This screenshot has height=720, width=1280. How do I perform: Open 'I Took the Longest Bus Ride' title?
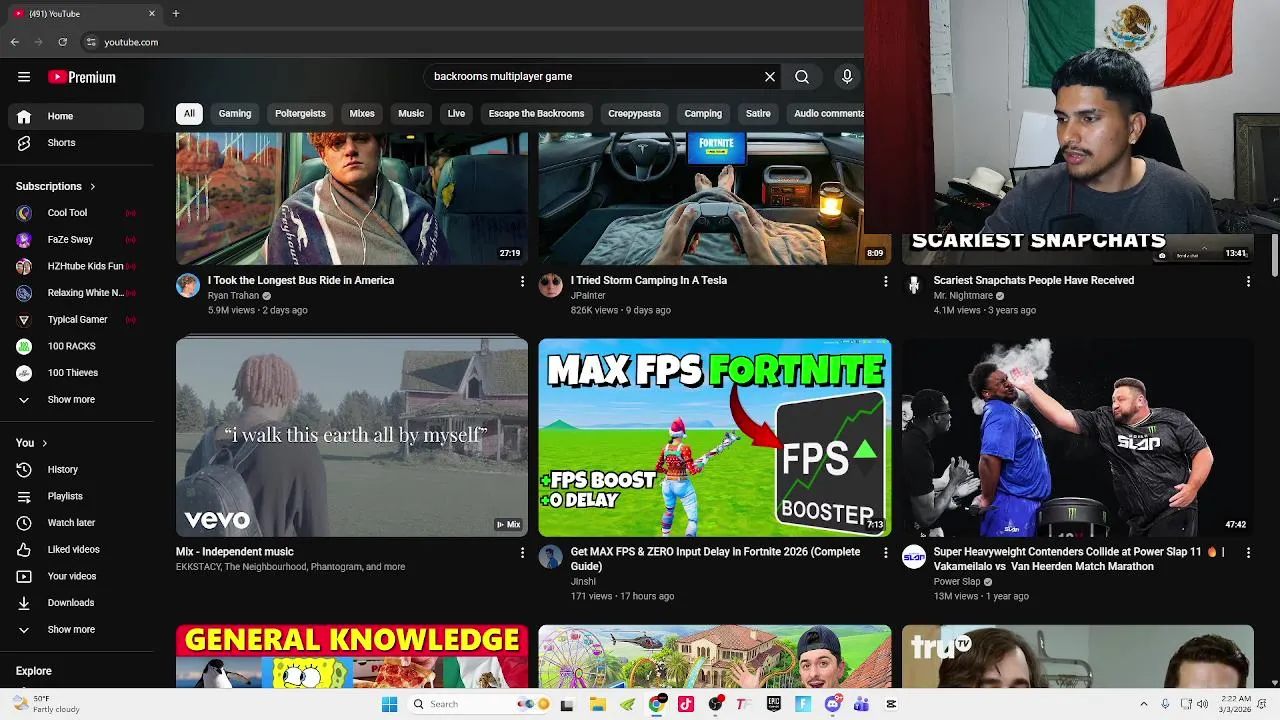click(x=301, y=281)
